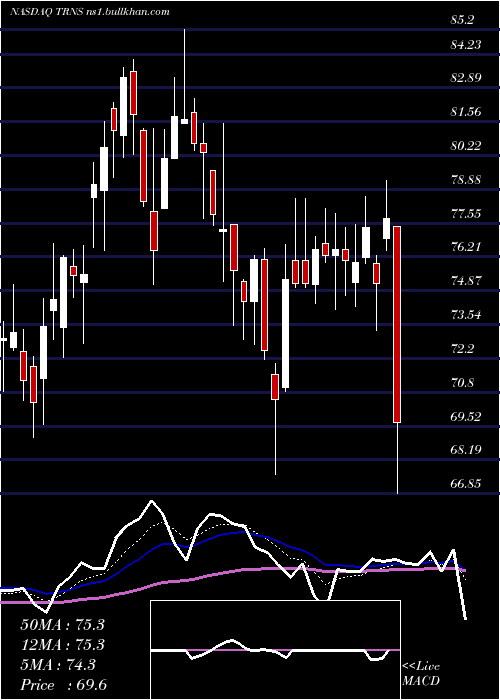Click the 69.52 price axis label
The image size is (500, 700).
point(466,417)
